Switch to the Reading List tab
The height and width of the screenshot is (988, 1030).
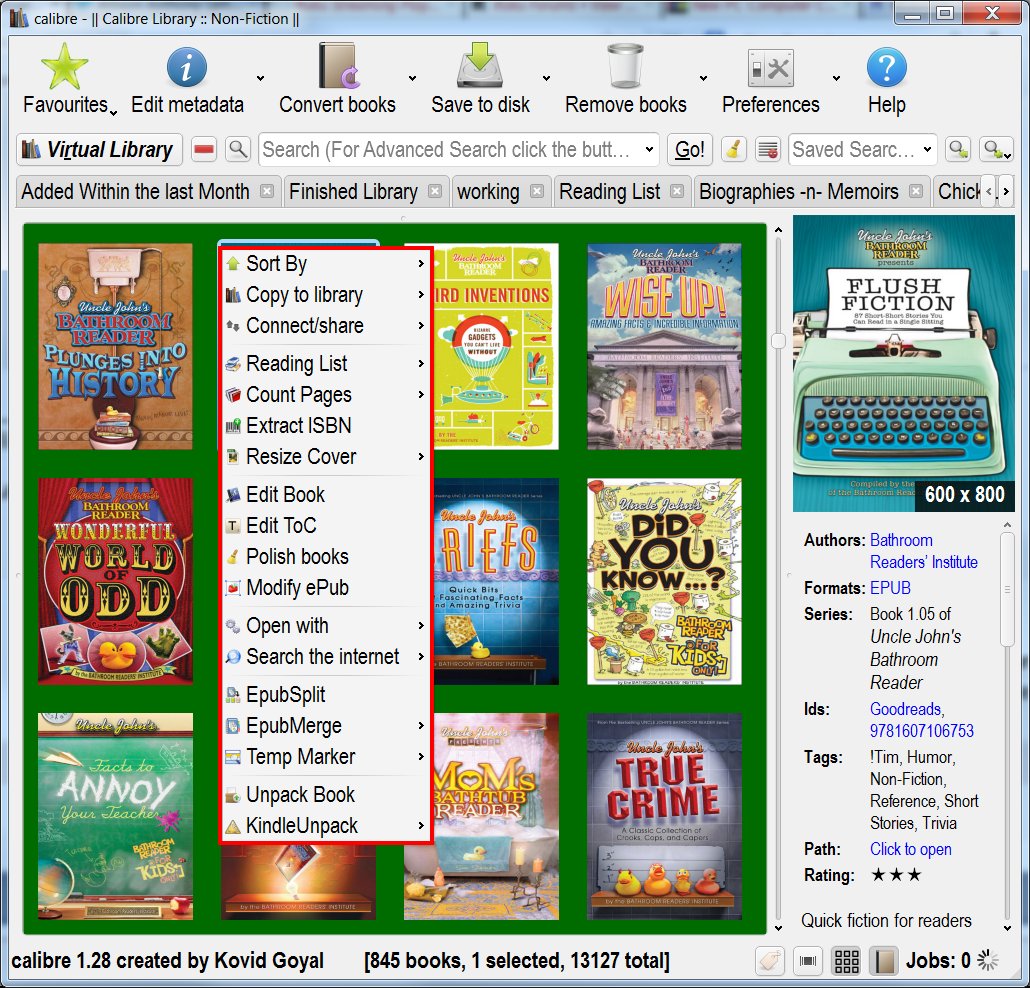[x=610, y=192]
